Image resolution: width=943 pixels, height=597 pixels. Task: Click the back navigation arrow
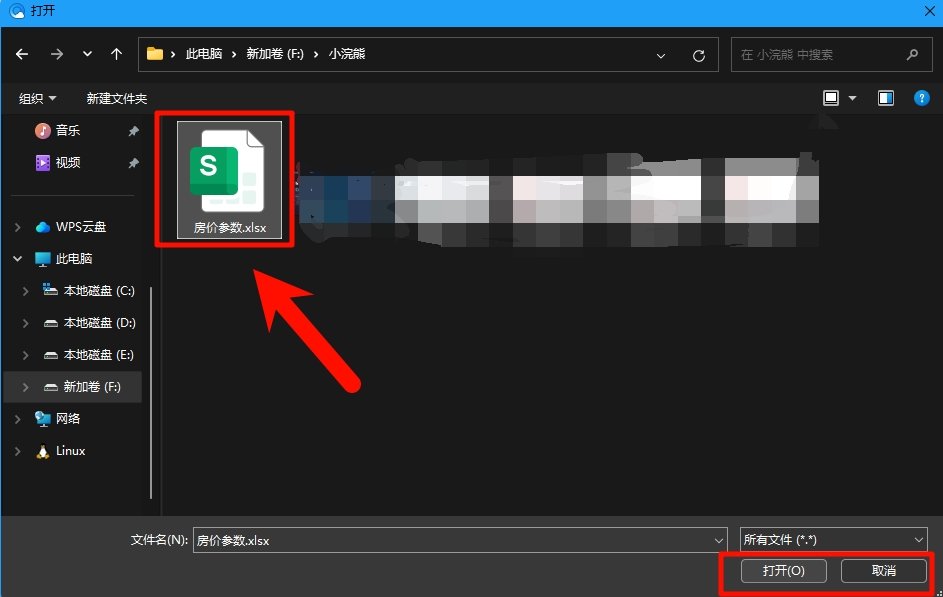pyautogui.click(x=22, y=54)
